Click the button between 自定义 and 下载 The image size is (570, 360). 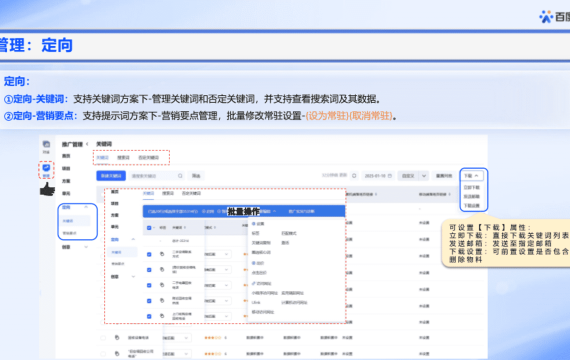pyautogui.click(x=444, y=176)
